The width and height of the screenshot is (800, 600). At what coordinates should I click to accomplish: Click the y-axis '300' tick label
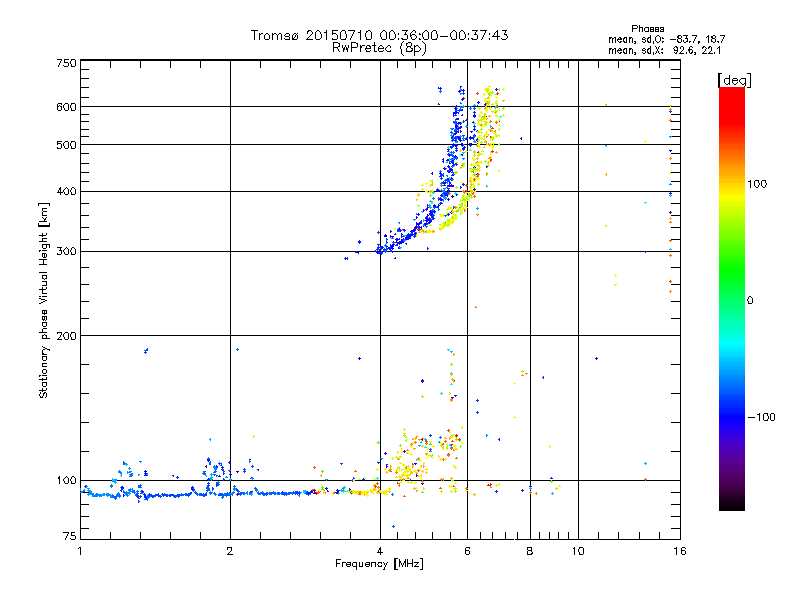66,252
